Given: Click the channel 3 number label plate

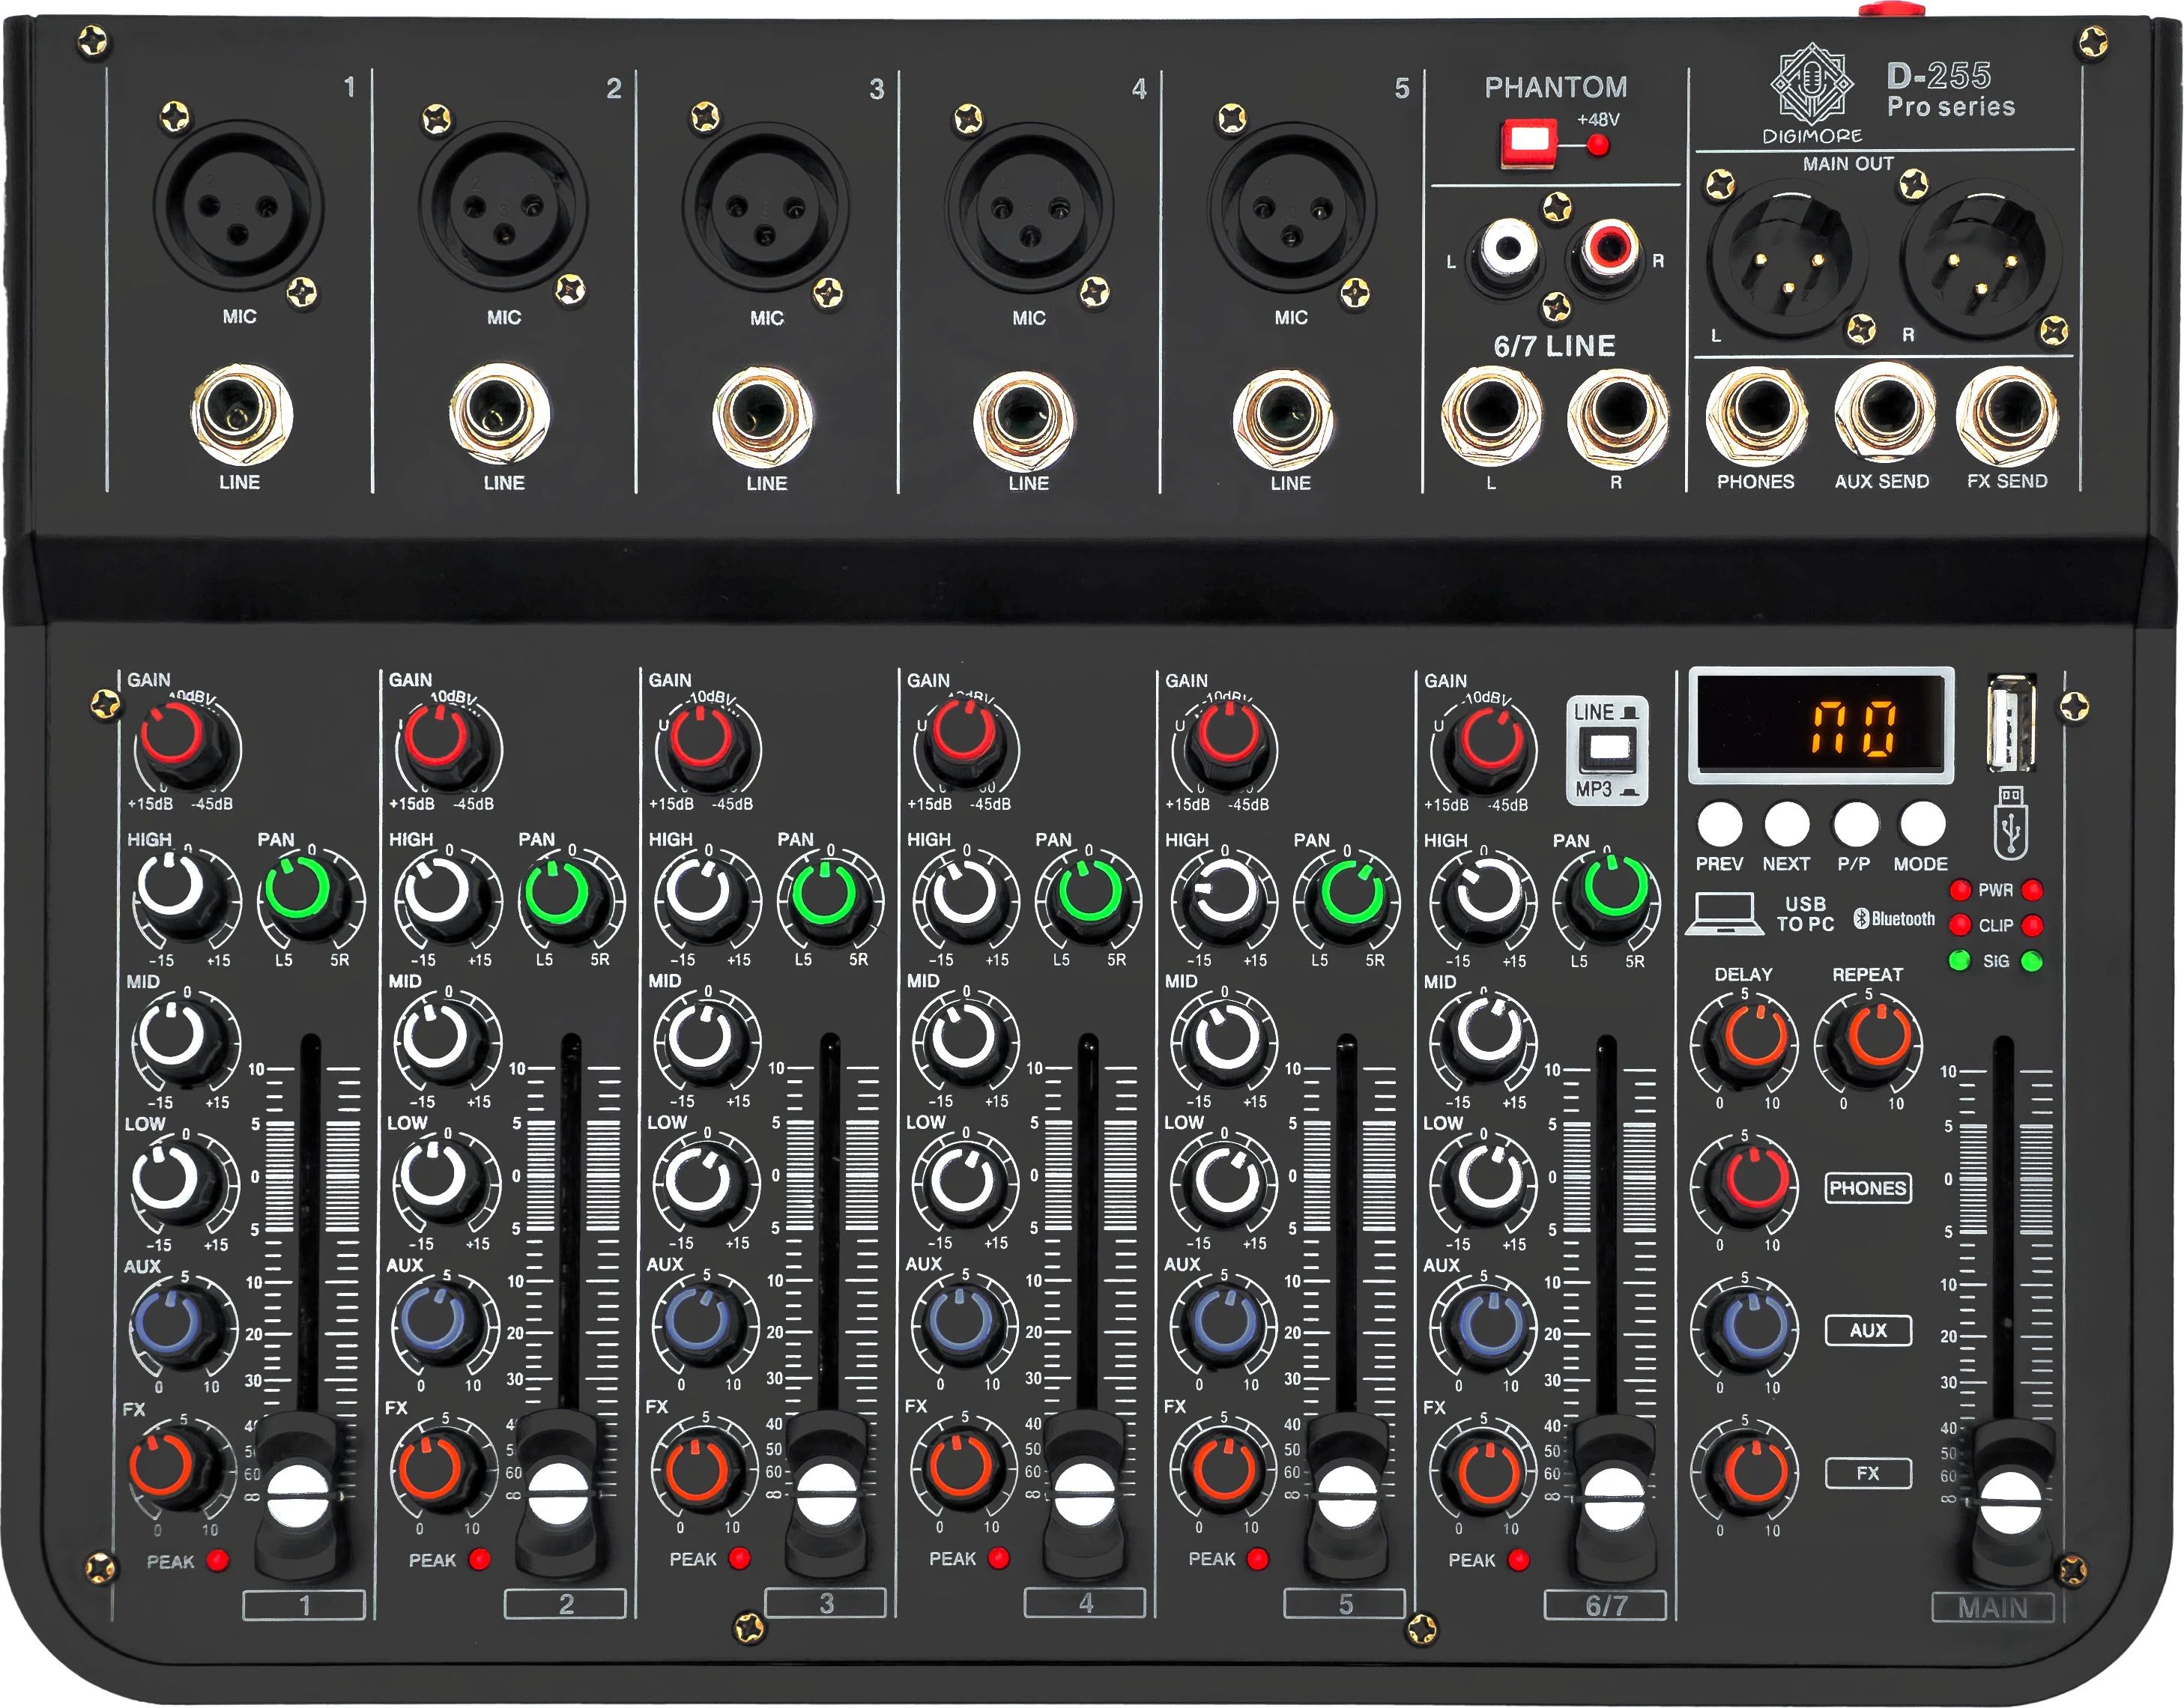Looking at the screenshot, I should [x=826, y=1603].
